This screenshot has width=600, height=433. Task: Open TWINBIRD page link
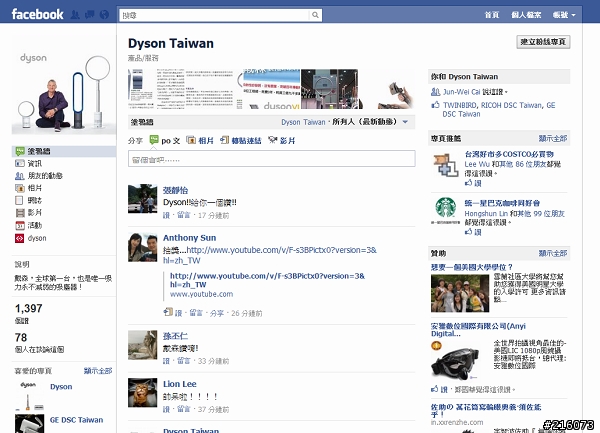coord(460,105)
